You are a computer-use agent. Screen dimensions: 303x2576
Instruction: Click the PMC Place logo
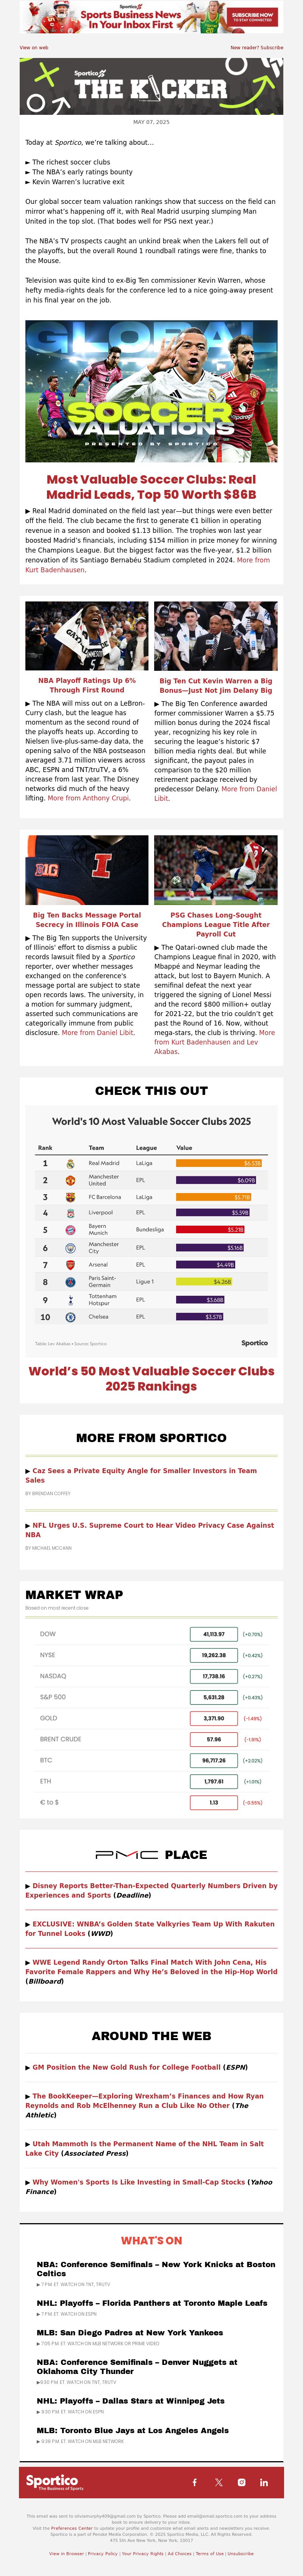click(x=151, y=1855)
